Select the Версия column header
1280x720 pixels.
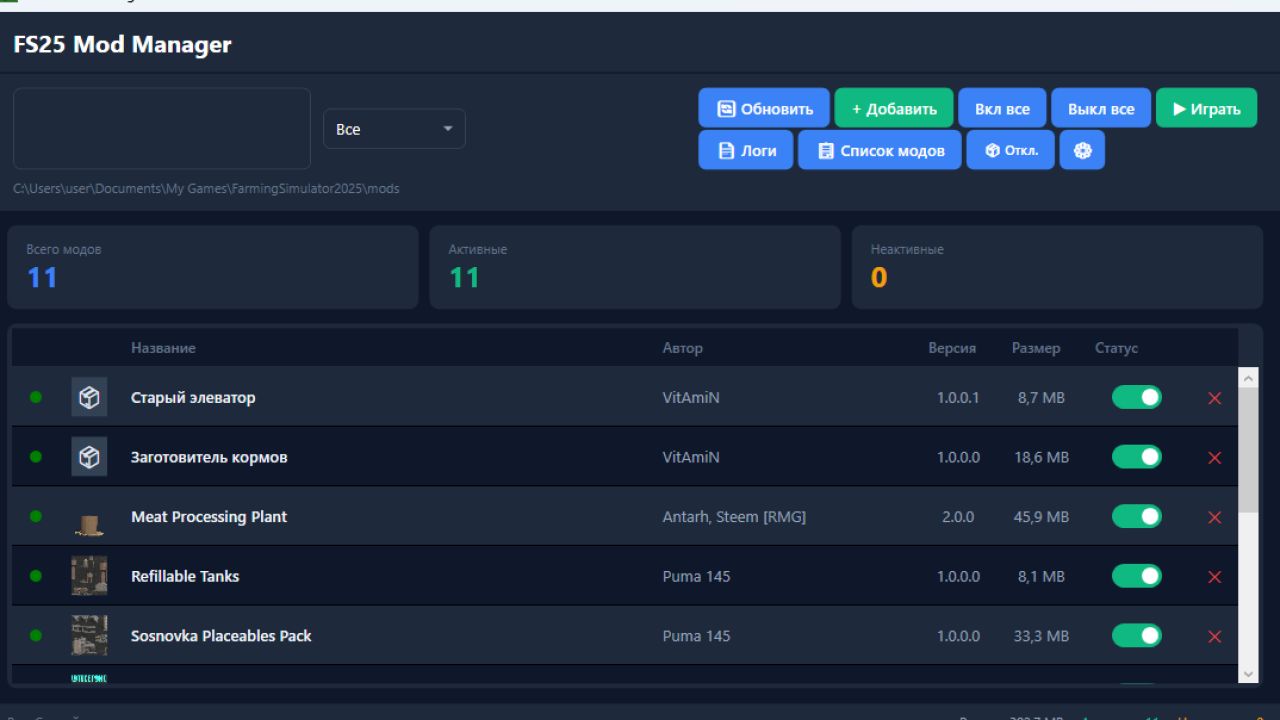[954, 348]
